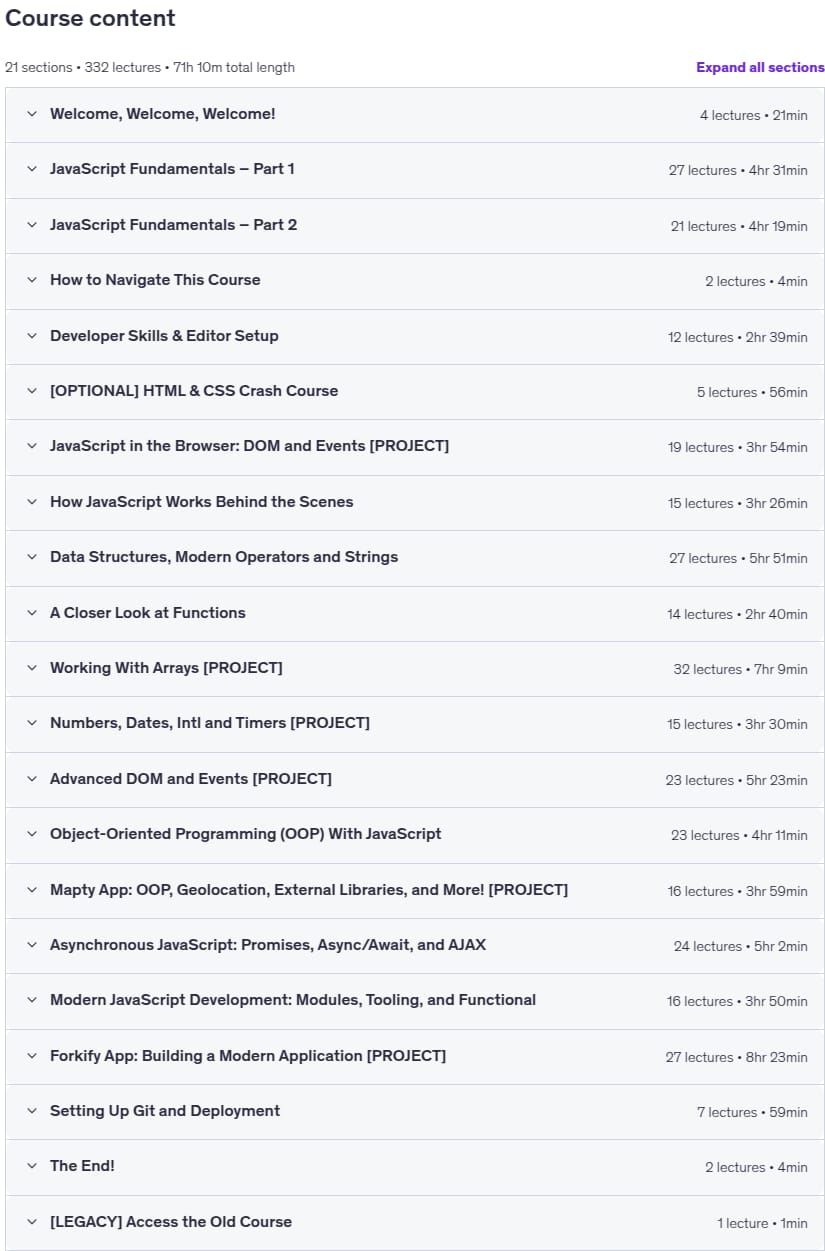
Task: Click '[LEGACY] Access the Old Course' title
Action: coord(171,1222)
